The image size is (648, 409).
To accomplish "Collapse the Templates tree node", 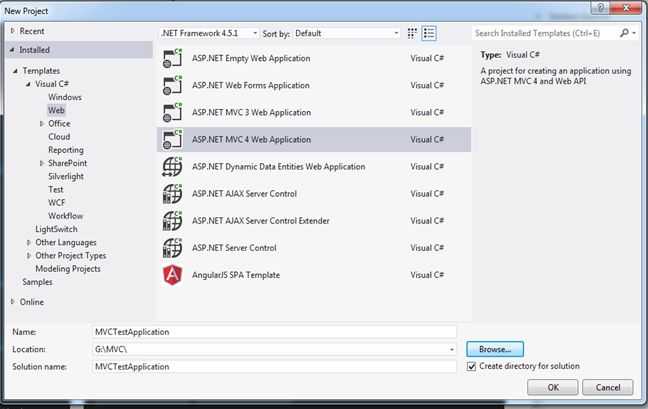I will pyautogui.click(x=15, y=71).
